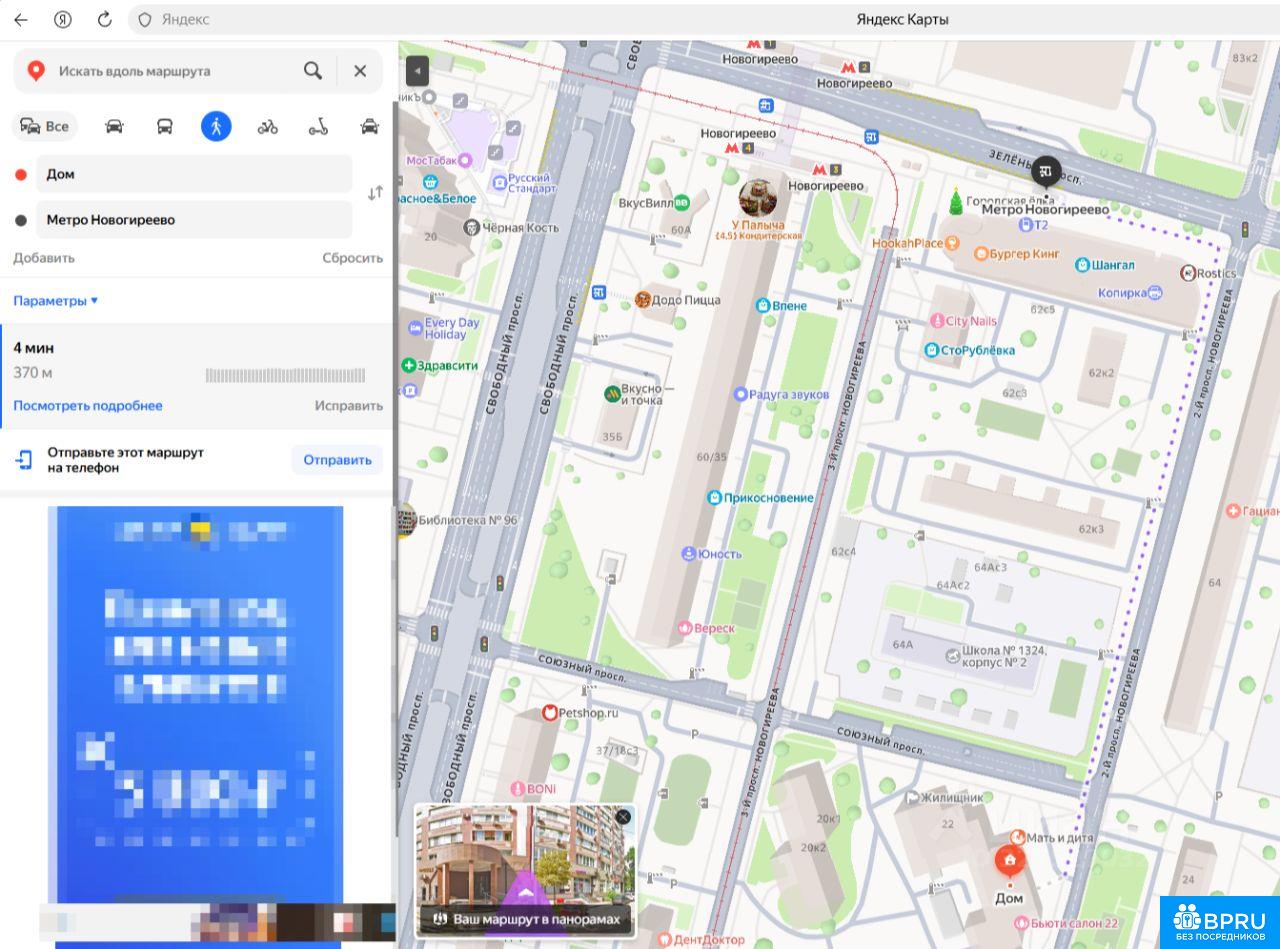Open the ДентДоктор clinic icon
Screen dimensions: 1280x949
click(664, 940)
